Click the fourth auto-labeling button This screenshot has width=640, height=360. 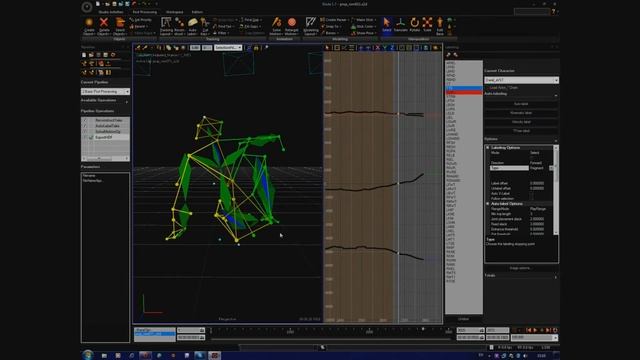click(521, 131)
